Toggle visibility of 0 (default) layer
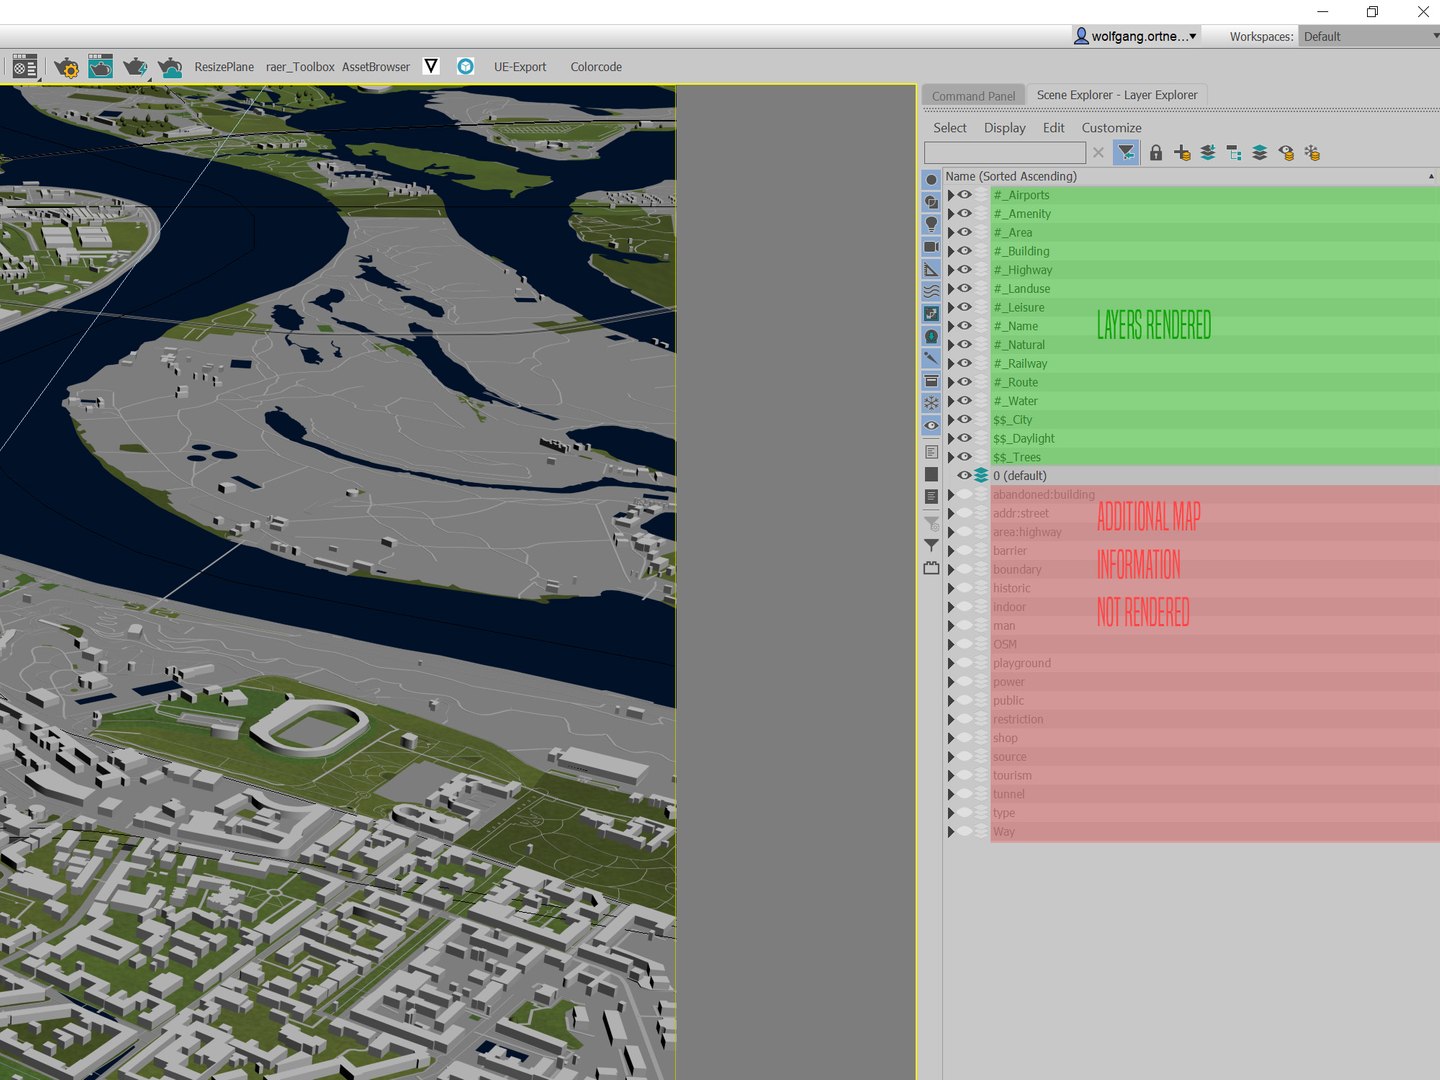The width and height of the screenshot is (1440, 1080). (x=965, y=476)
